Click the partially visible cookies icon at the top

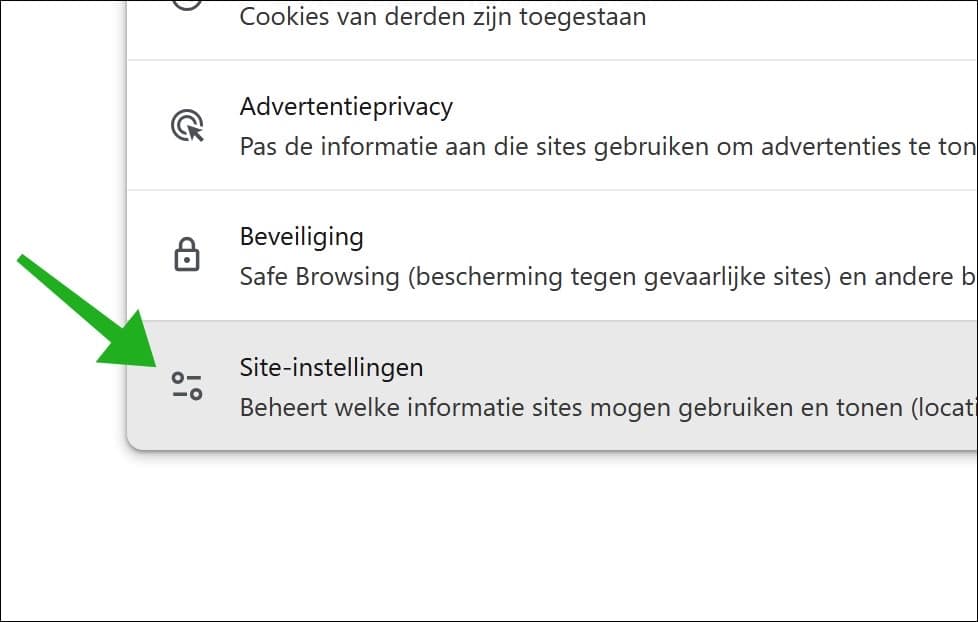pos(187,5)
